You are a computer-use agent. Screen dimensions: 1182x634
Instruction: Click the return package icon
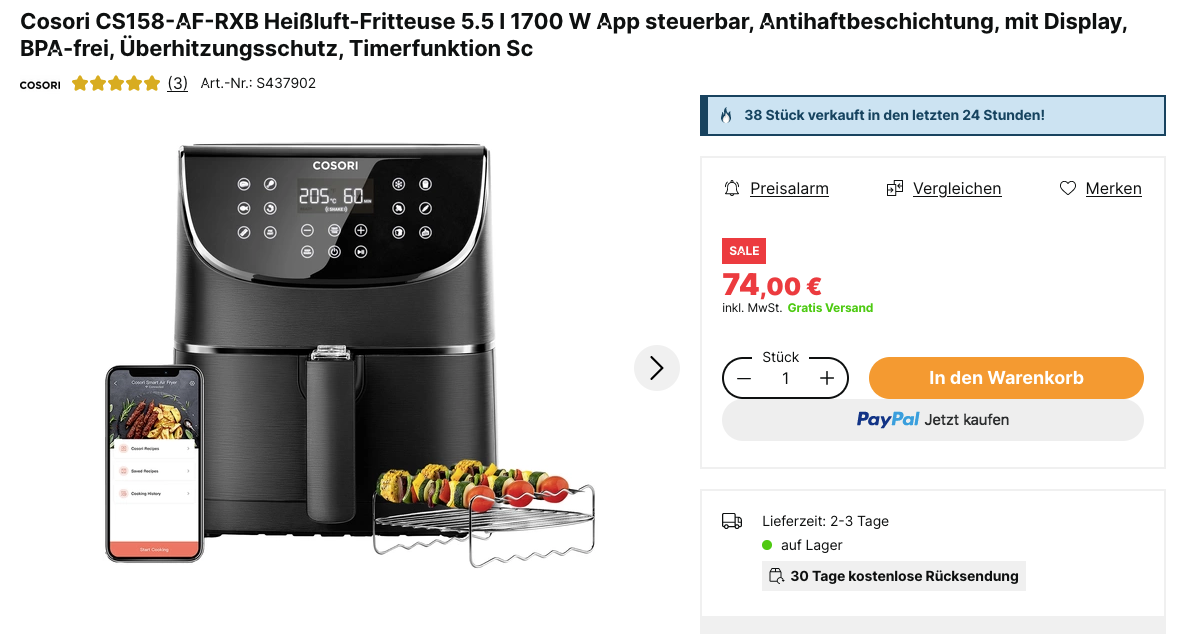tap(776, 576)
